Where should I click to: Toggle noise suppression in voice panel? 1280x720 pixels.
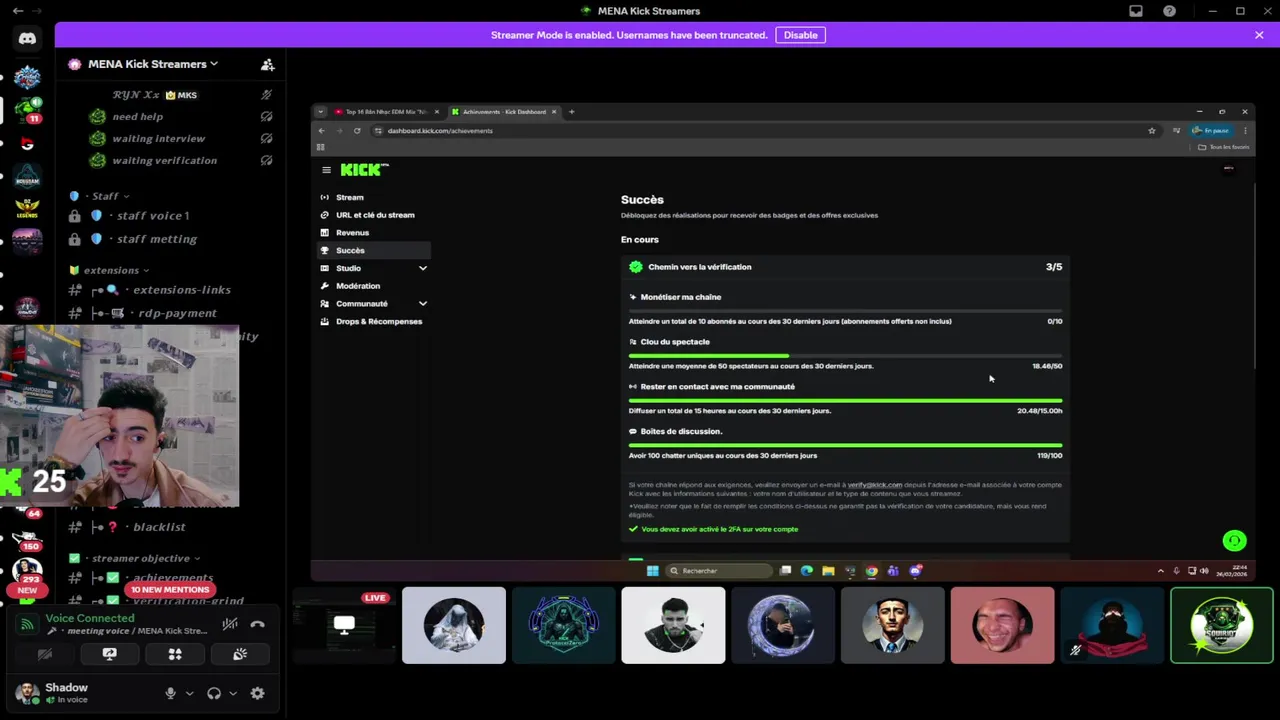pyautogui.click(x=230, y=624)
